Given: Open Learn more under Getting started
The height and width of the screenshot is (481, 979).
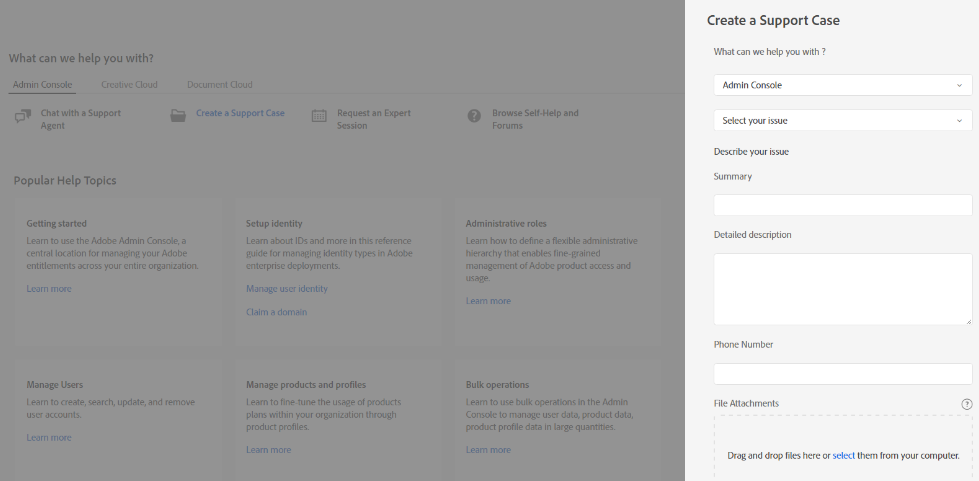Looking at the screenshot, I should 49,289.
